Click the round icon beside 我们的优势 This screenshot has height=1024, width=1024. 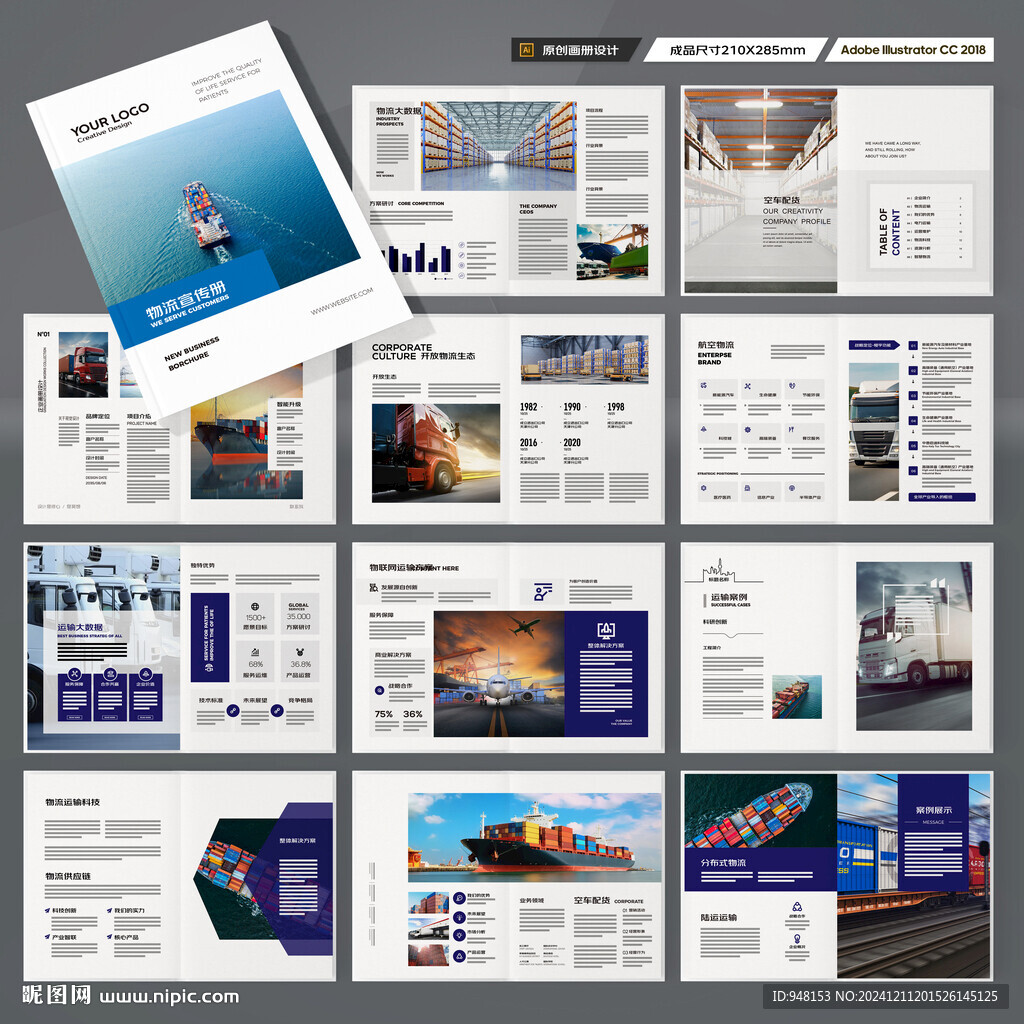[459, 898]
